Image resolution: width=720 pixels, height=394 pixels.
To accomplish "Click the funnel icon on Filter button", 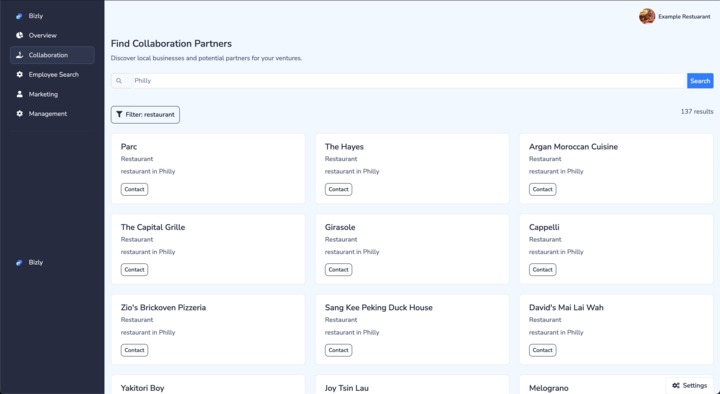I will click(119, 114).
